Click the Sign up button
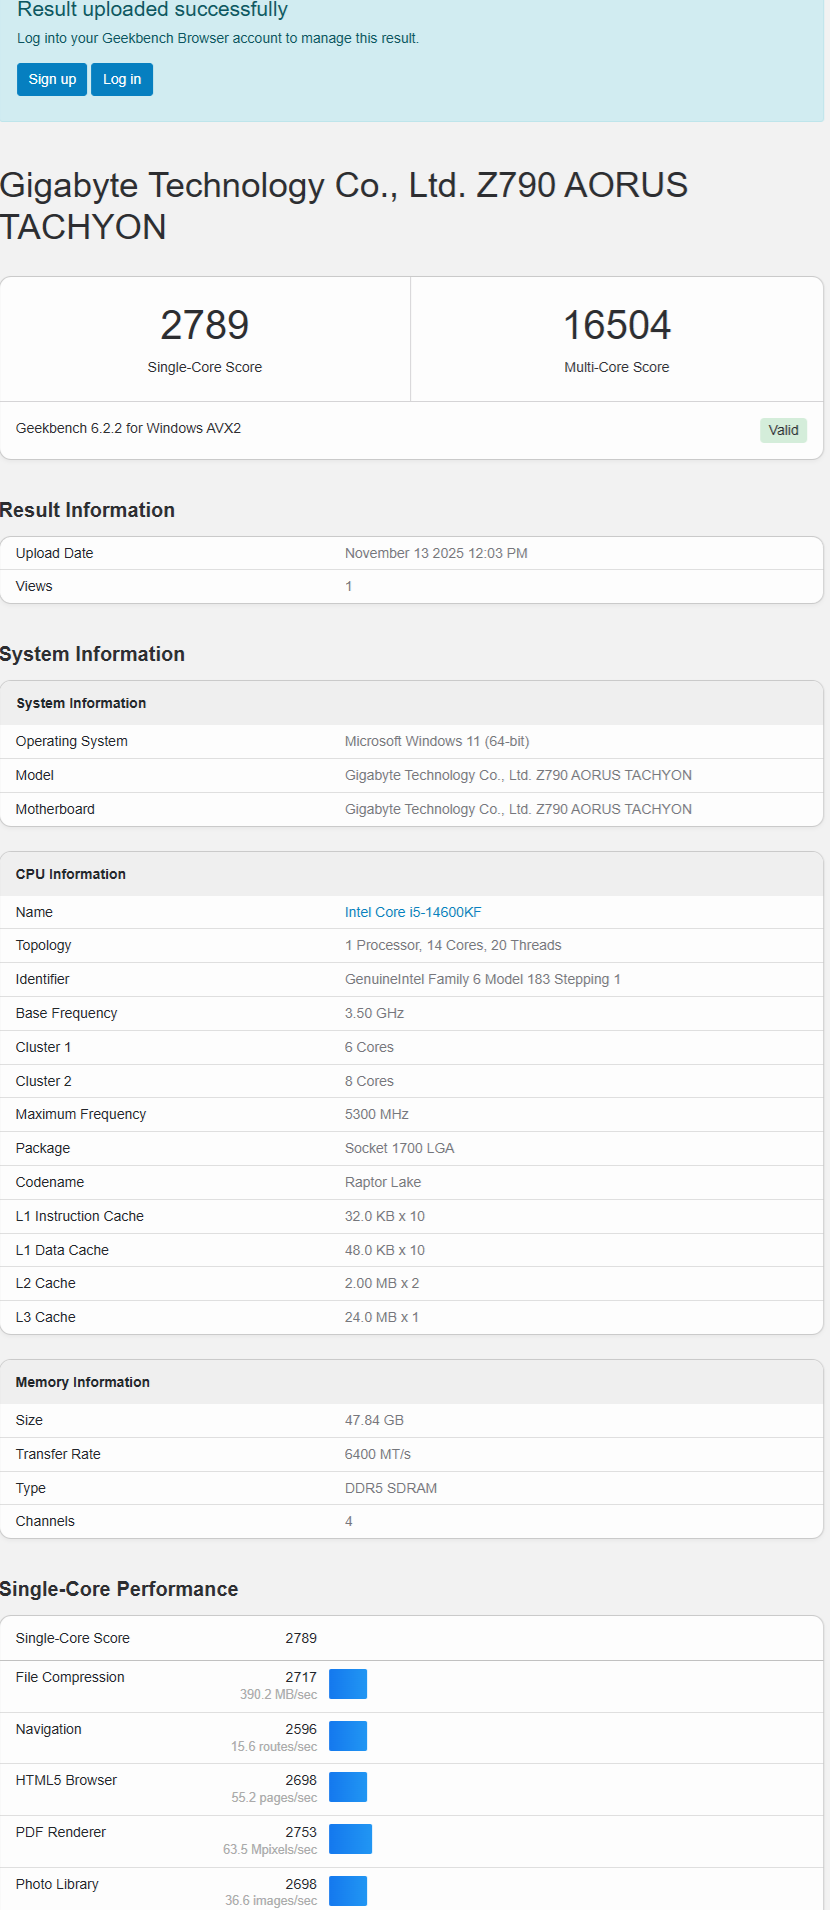830x1910 pixels. (52, 80)
